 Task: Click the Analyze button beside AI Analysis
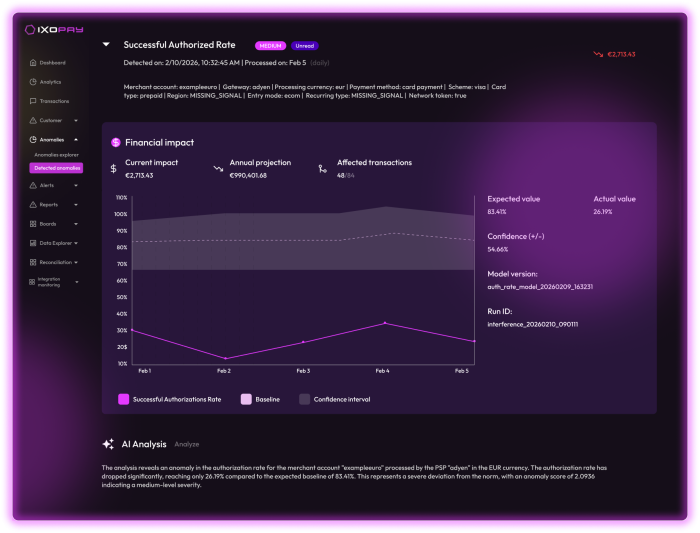coord(187,444)
